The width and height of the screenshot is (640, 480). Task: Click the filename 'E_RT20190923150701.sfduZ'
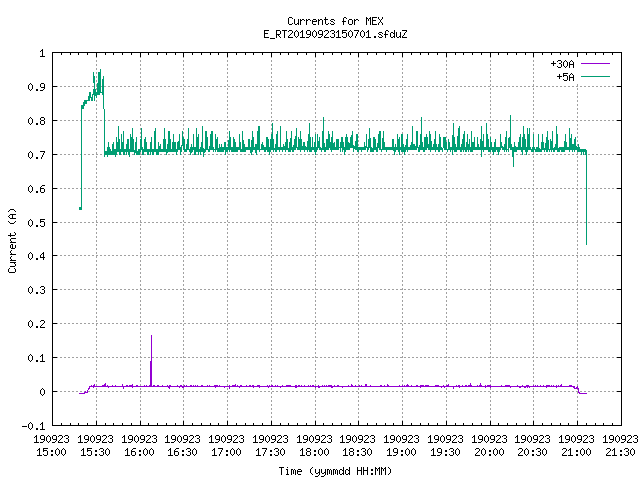pyautogui.click(x=335, y=34)
